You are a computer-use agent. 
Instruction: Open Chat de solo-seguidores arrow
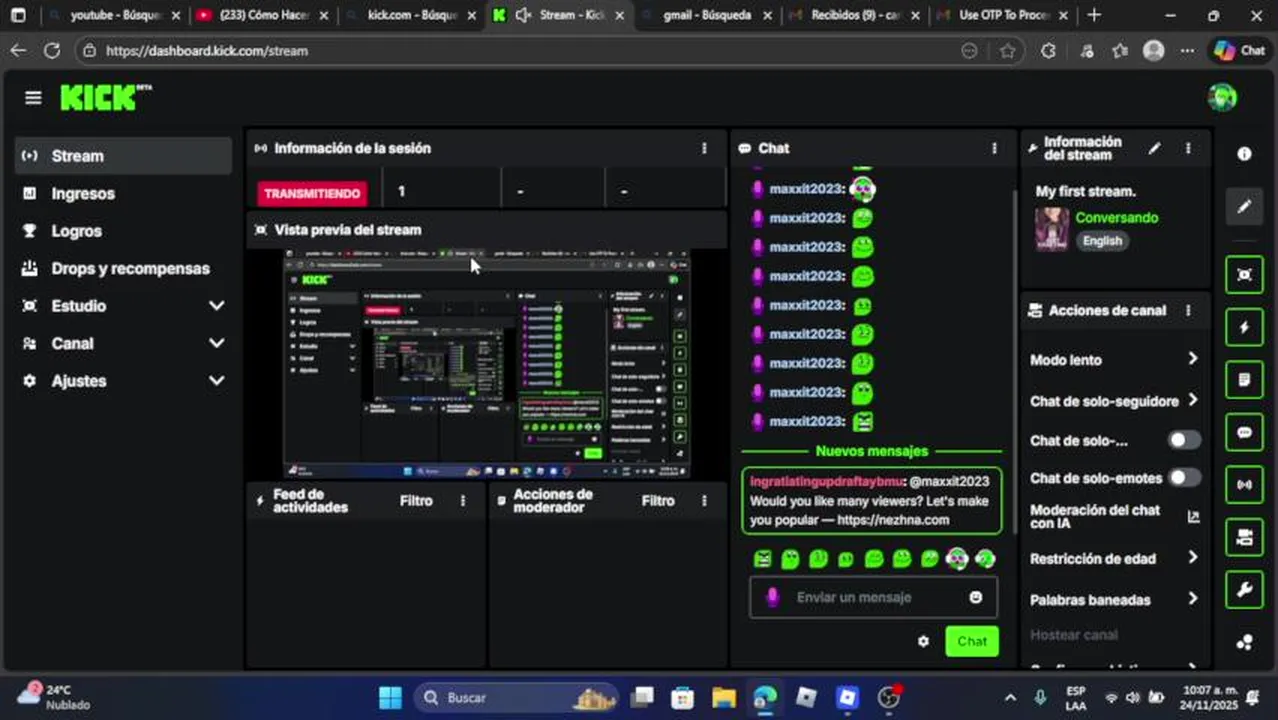click(1192, 400)
